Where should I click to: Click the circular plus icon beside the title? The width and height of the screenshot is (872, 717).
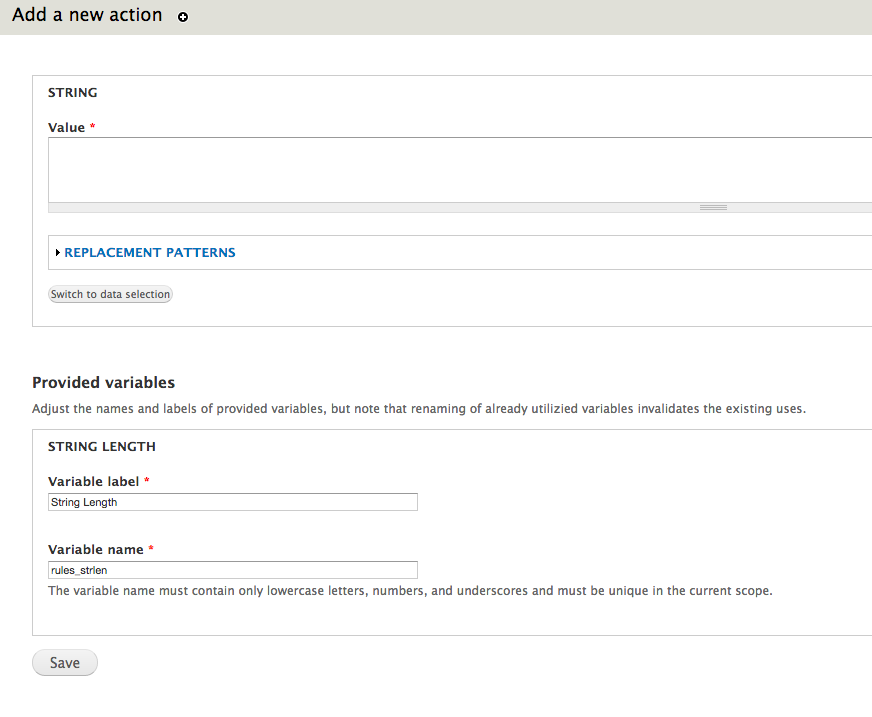pos(181,17)
